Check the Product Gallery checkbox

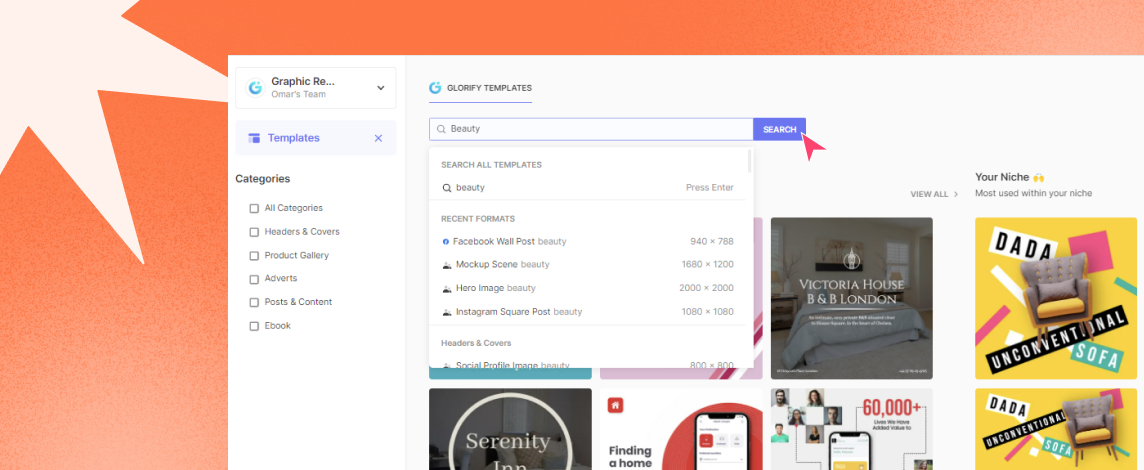[254, 255]
